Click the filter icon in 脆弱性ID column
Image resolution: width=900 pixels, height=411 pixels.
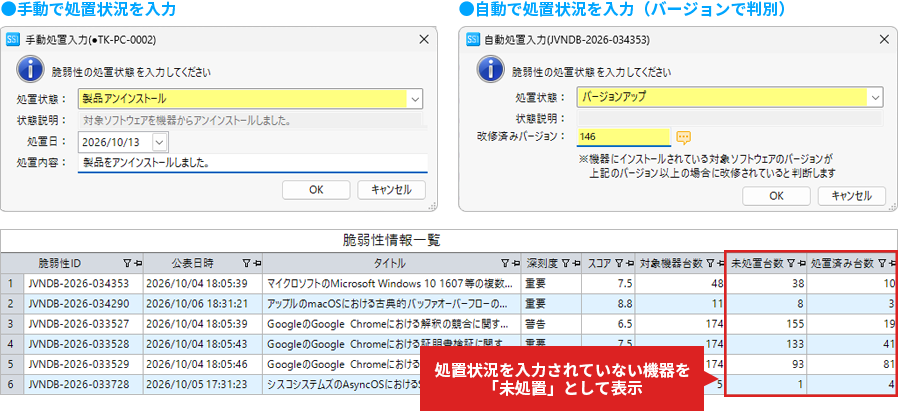click(x=127, y=263)
